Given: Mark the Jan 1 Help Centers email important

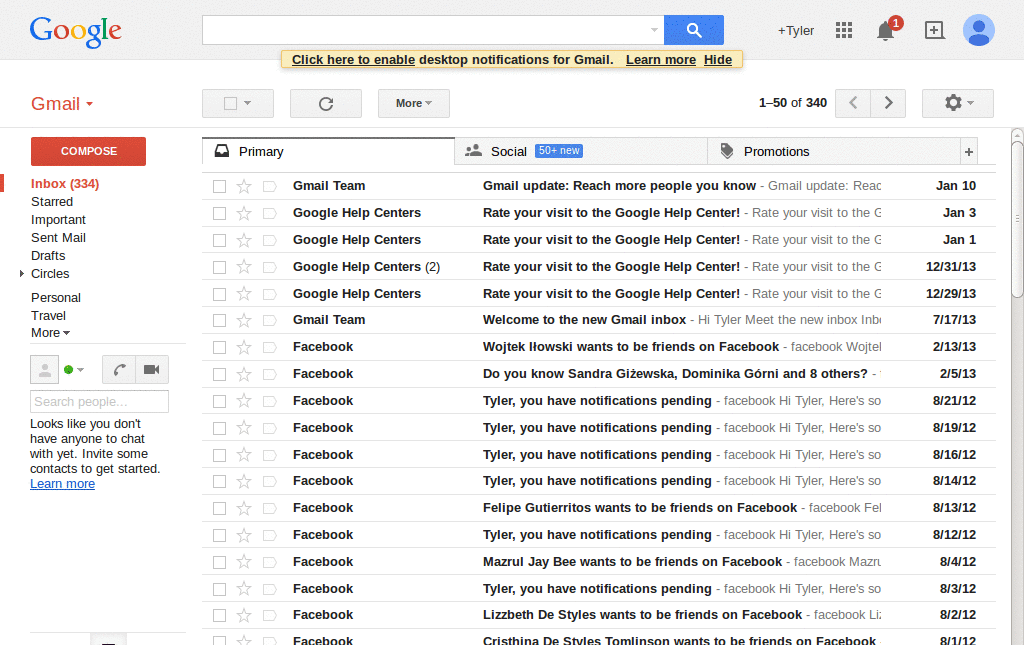Looking at the screenshot, I should coord(269,240).
